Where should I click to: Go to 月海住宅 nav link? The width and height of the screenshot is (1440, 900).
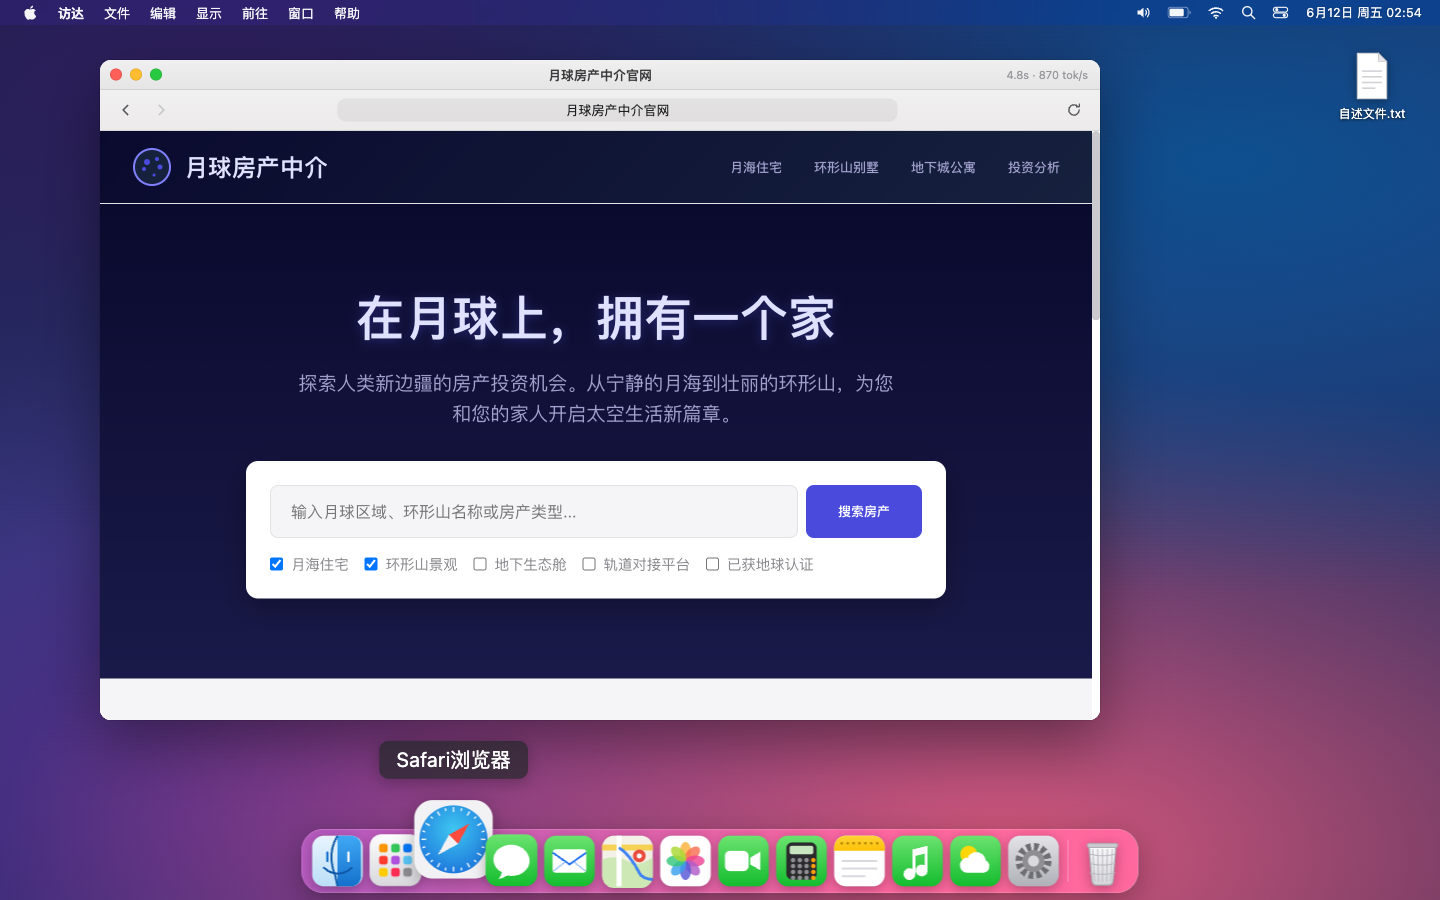pos(756,167)
